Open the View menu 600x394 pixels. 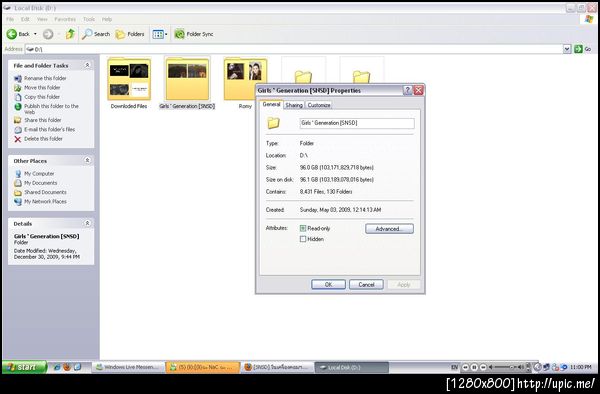tap(42, 19)
